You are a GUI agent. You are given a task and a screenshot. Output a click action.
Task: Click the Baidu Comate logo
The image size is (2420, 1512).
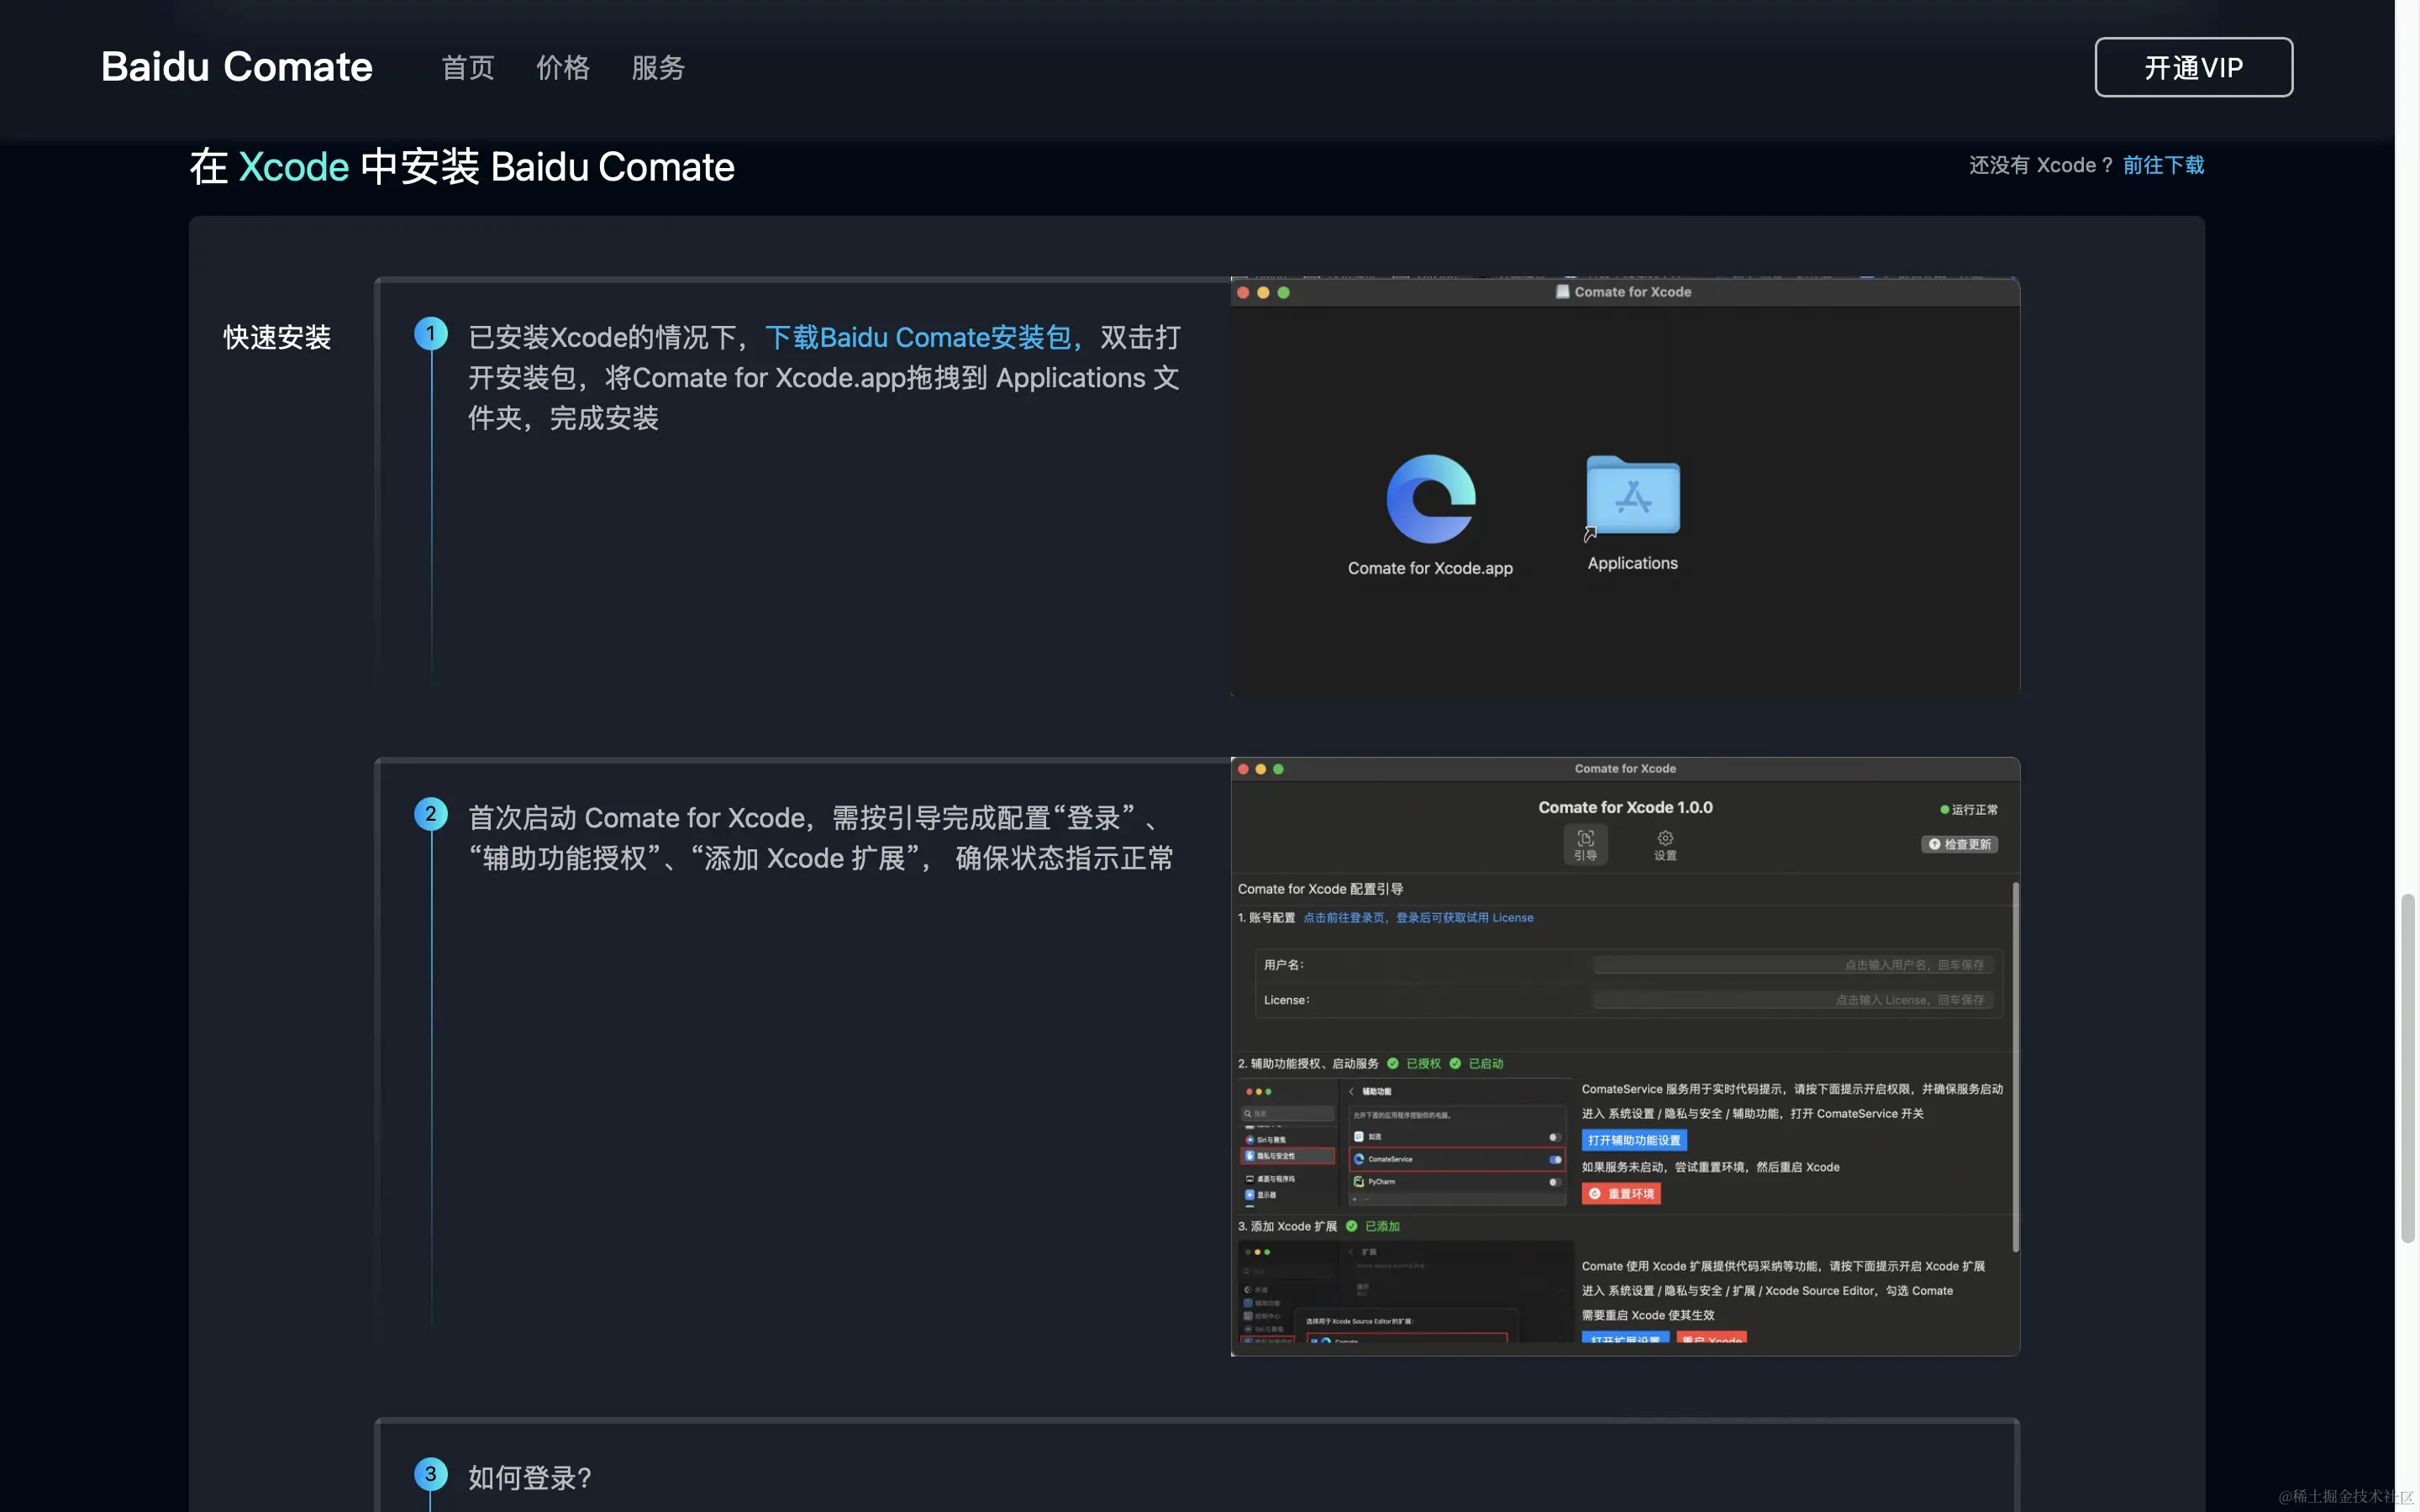pyautogui.click(x=237, y=67)
